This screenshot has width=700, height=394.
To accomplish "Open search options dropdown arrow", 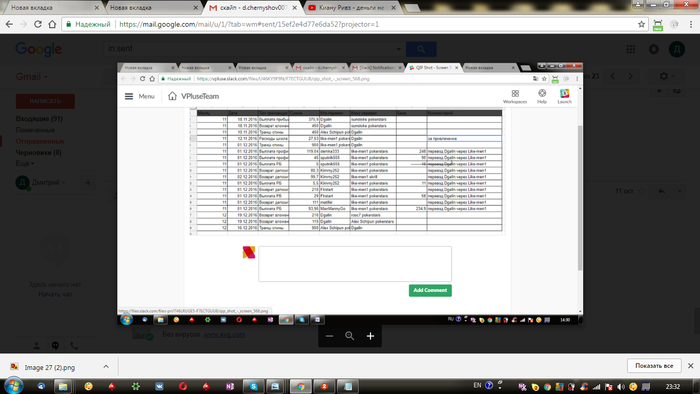I will point(398,49).
